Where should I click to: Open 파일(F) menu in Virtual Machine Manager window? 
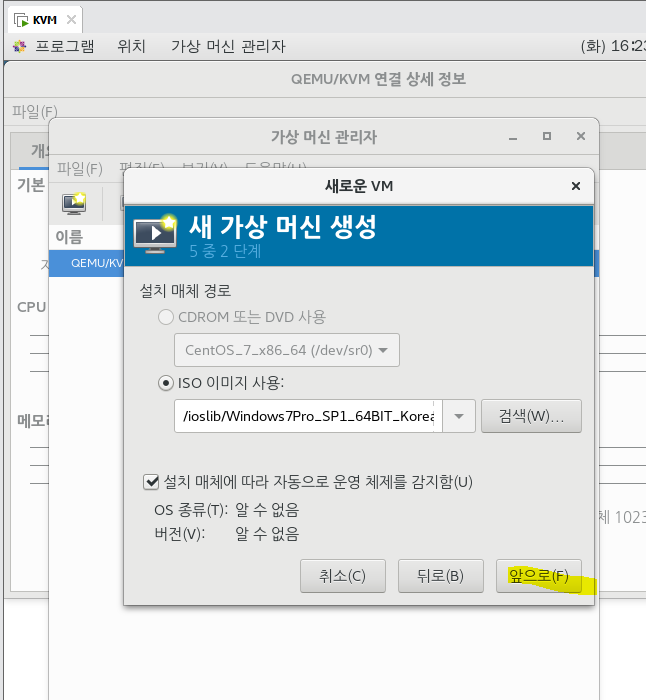coord(79,169)
